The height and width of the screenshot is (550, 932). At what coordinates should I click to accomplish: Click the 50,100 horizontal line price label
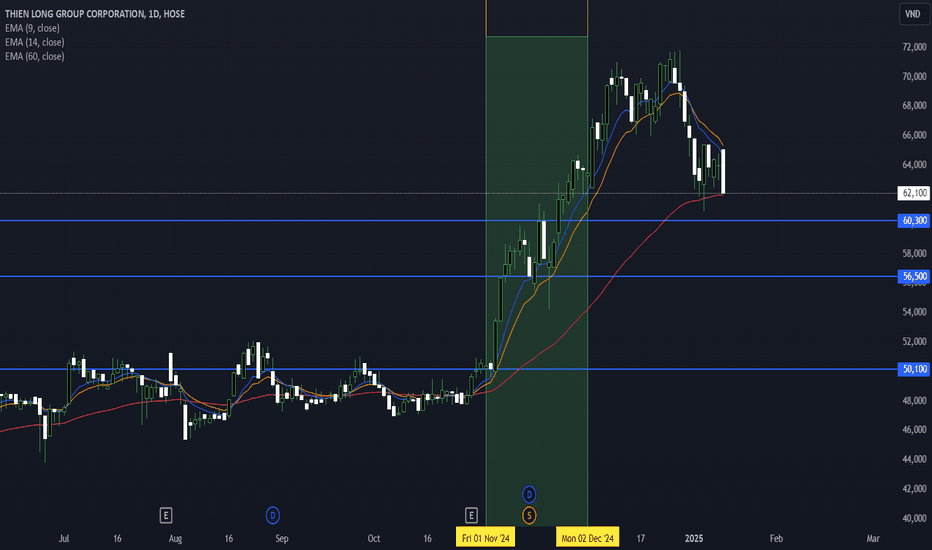(x=914, y=369)
